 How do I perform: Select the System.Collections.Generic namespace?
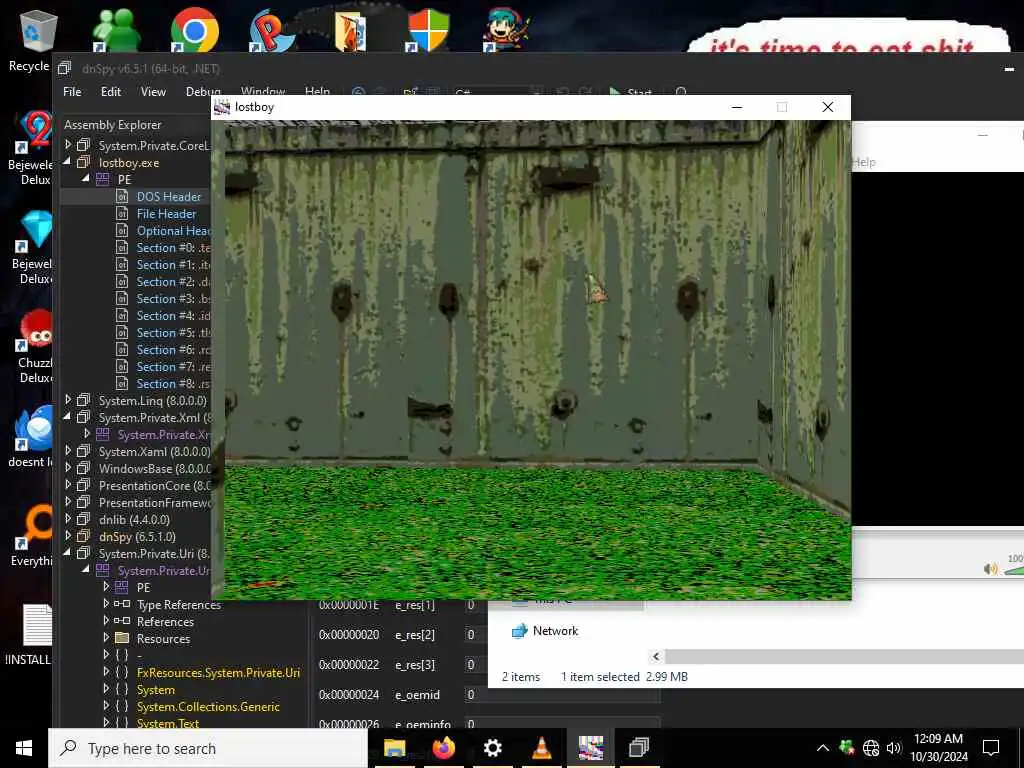pos(208,707)
